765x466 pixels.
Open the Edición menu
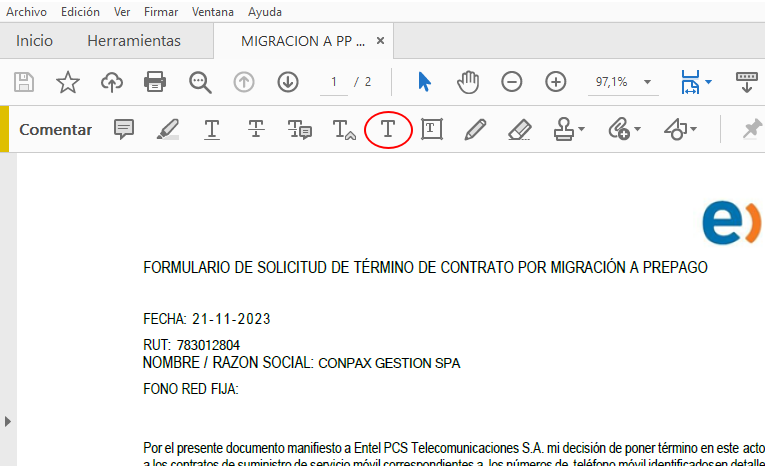point(80,12)
